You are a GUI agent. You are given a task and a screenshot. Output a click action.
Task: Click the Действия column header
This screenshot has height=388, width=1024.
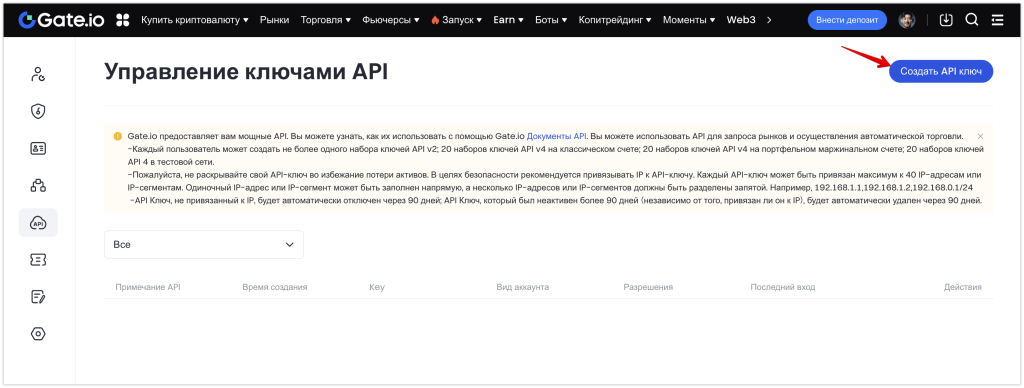[x=963, y=287]
